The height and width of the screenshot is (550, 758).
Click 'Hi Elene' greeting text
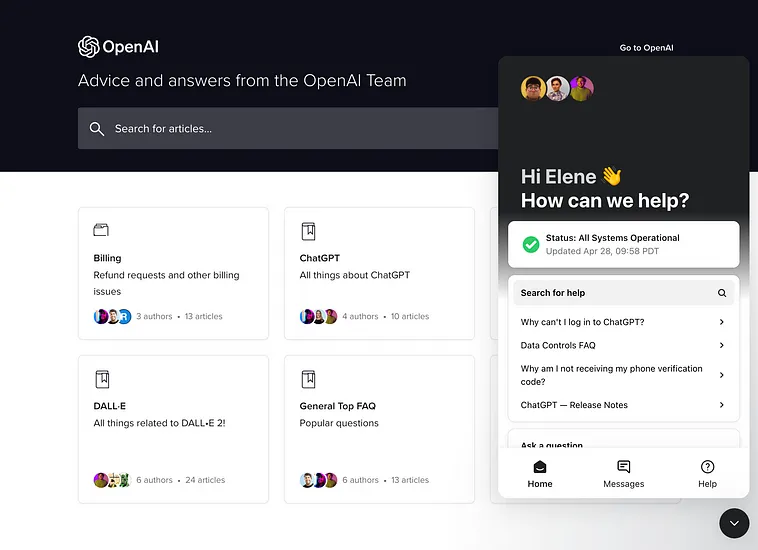point(558,177)
